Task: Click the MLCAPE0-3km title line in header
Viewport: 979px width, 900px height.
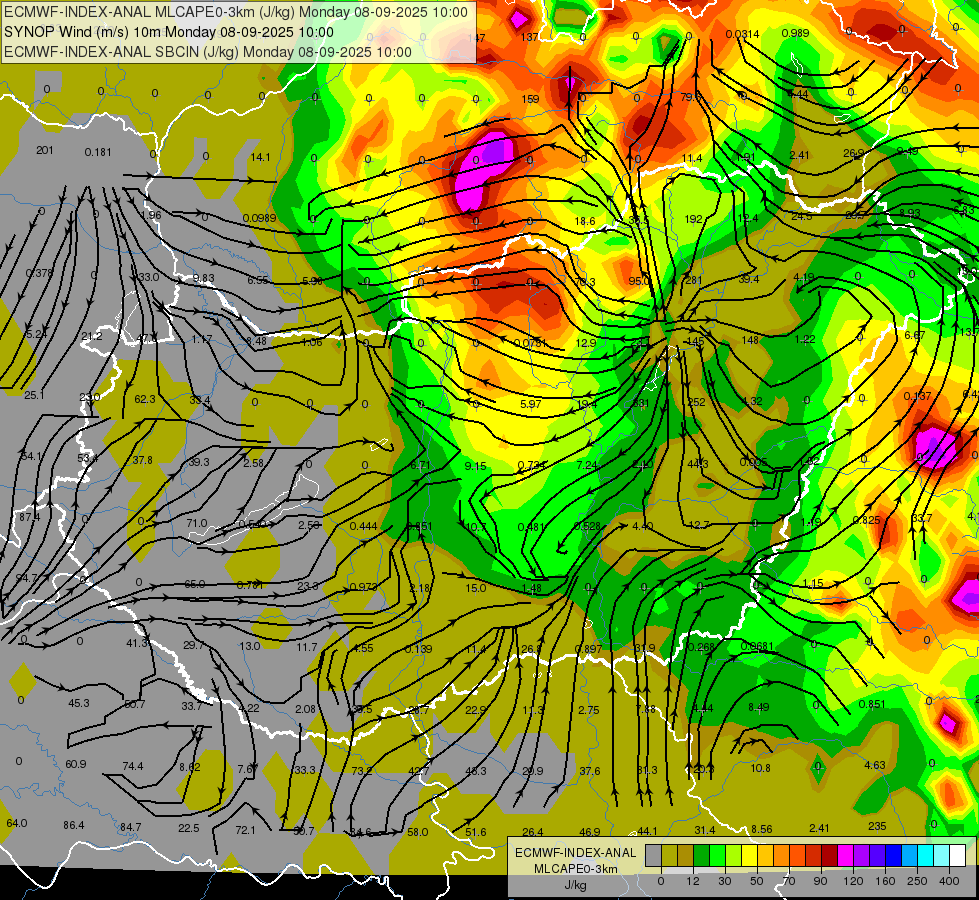Action: (236, 12)
